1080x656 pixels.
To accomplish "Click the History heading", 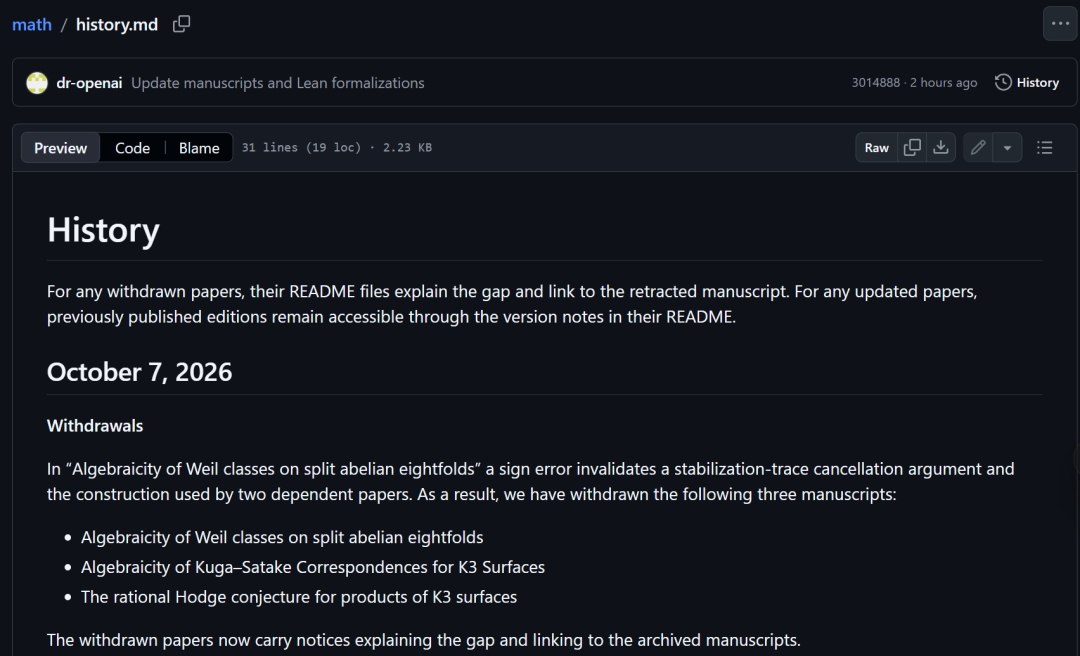I will click(103, 229).
